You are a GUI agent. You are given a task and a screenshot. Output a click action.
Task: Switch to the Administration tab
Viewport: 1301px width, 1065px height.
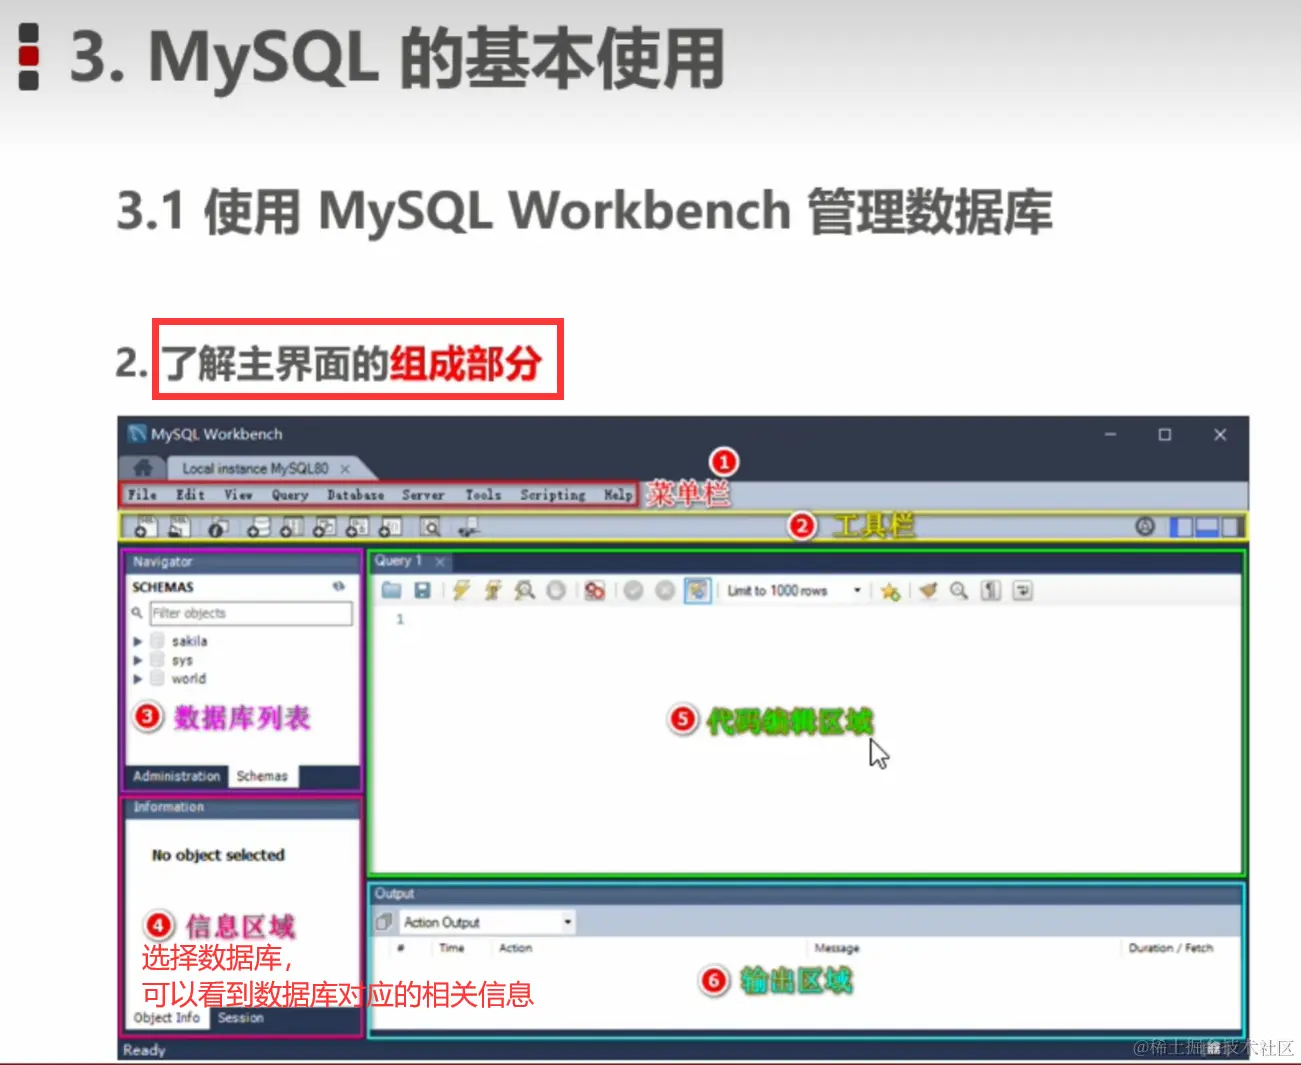pos(177,776)
